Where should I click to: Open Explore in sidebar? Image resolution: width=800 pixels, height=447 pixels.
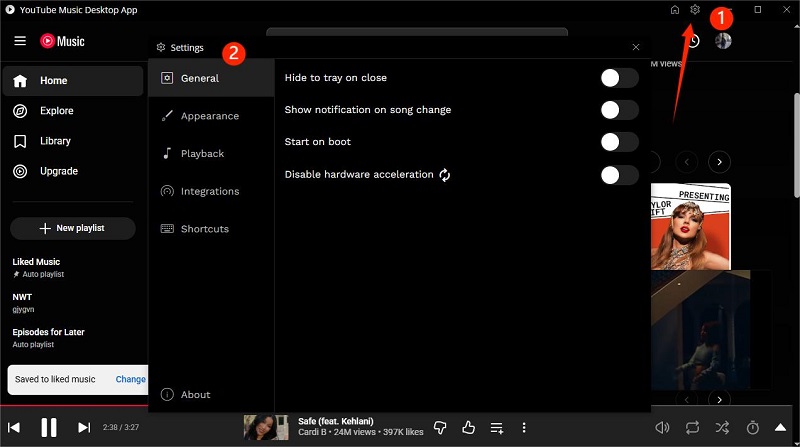click(x=73, y=111)
